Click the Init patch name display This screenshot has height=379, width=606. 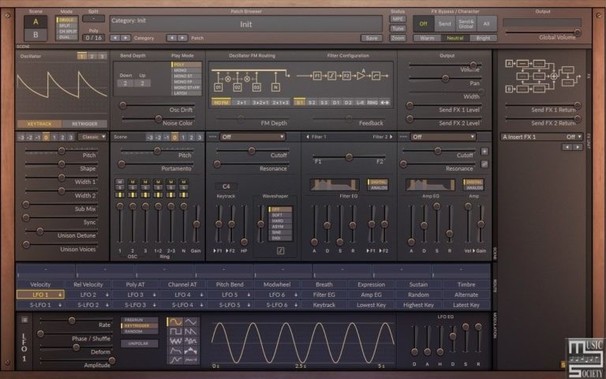tap(246, 24)
